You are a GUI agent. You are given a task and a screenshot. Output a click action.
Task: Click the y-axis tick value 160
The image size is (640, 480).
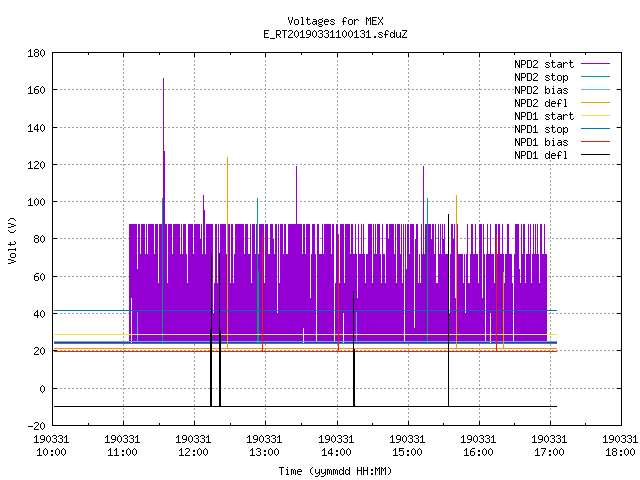pyautogui.click(x=36, y=90)
